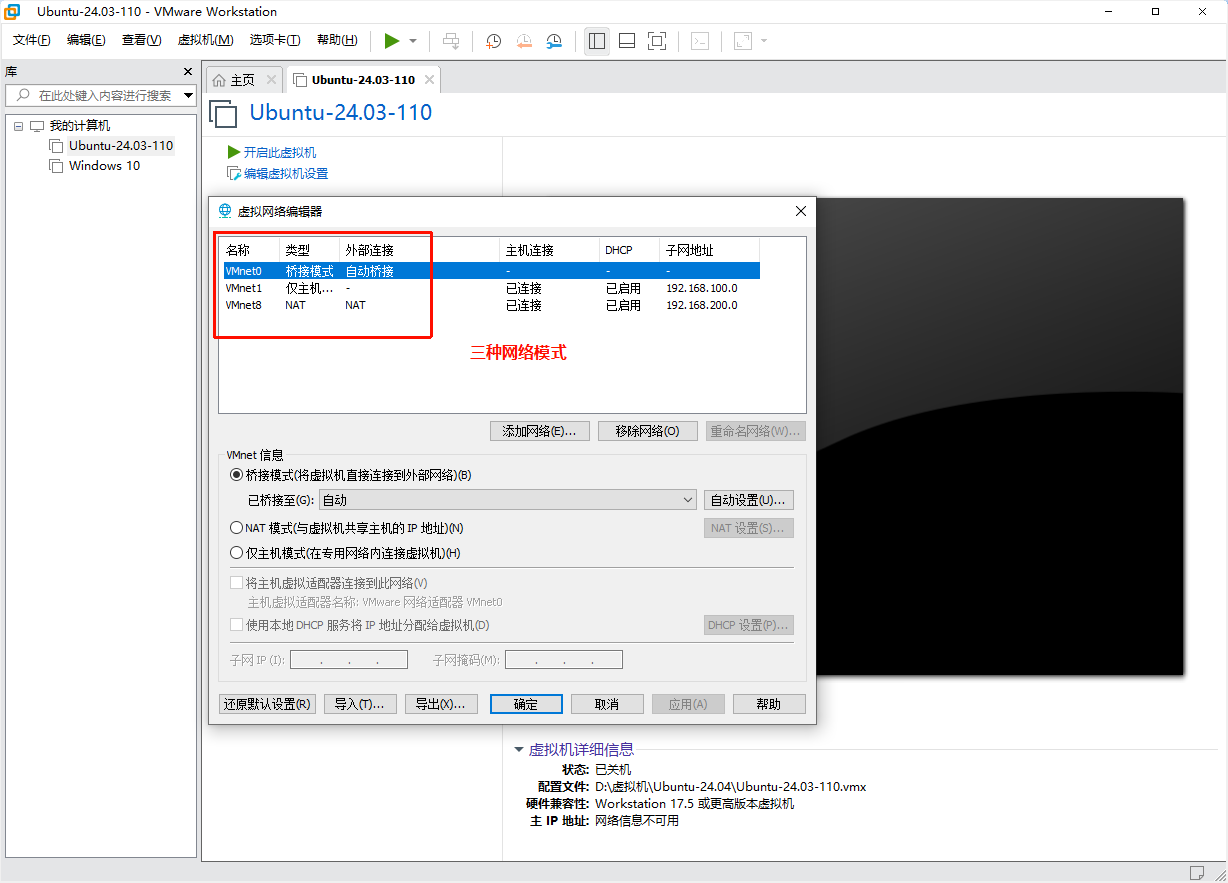The width and height of the screenshot is (1228, 883).
Task: Click the 还原默认设置(R) button
Action: tap(268, 704)
